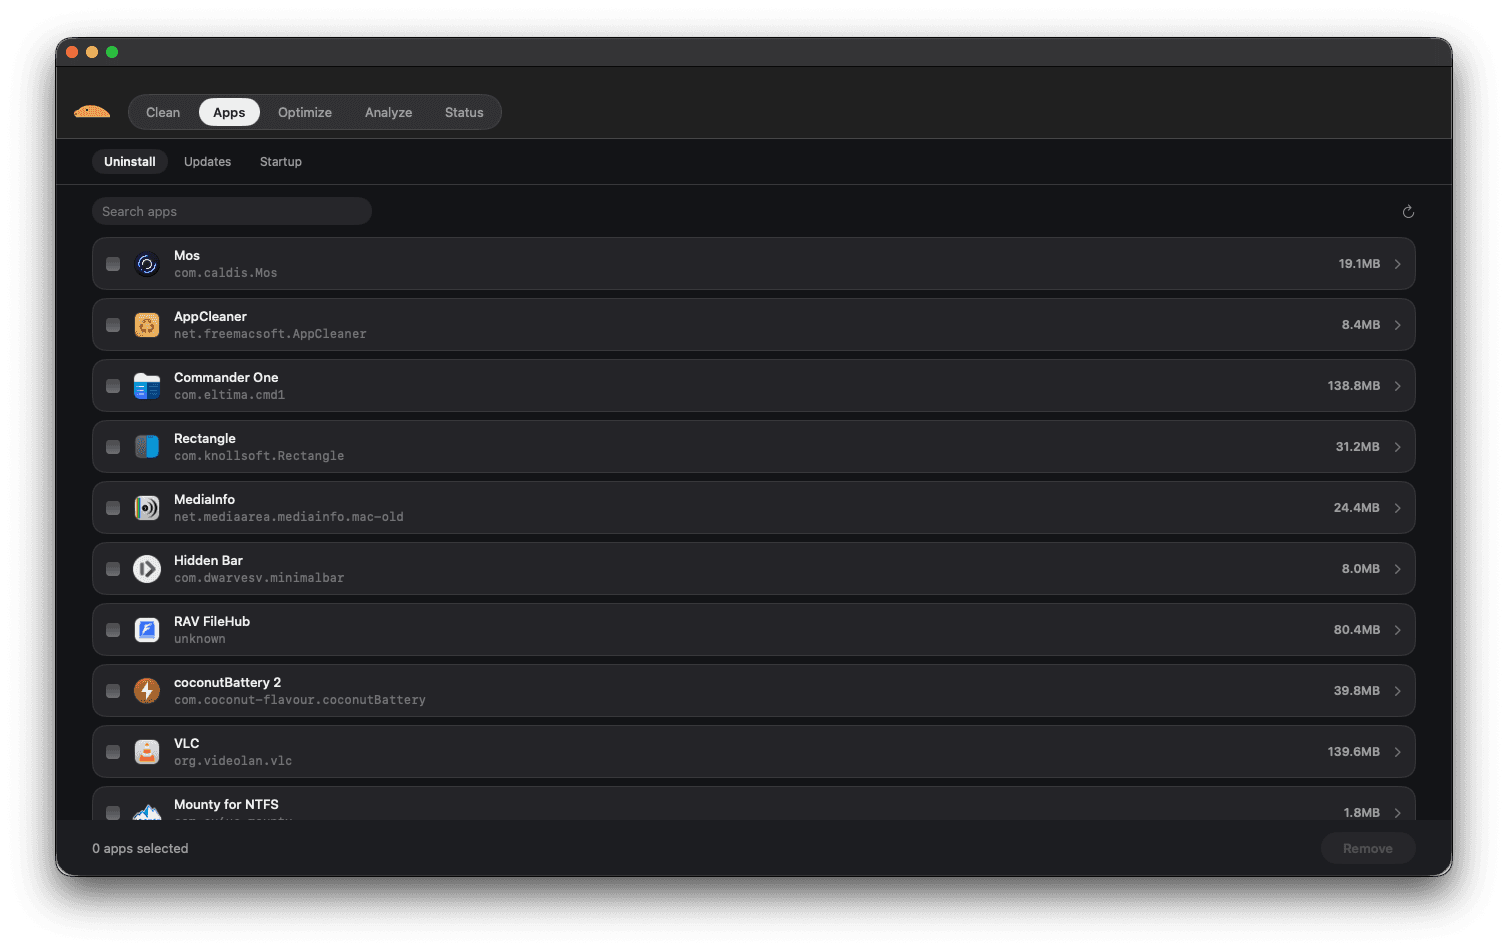Click the 139.6MB size value
This screenshot has height=950, width=1508.
point(1354,752)
